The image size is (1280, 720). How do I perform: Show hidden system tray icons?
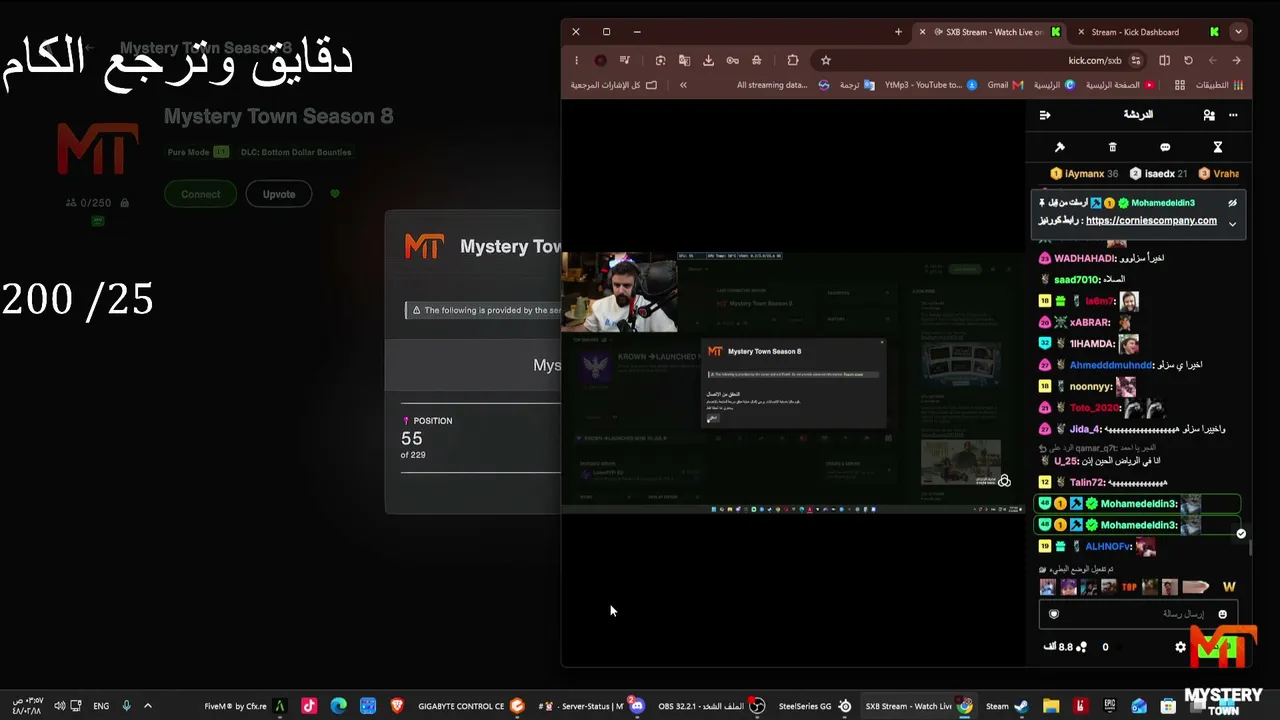(148, 706)
